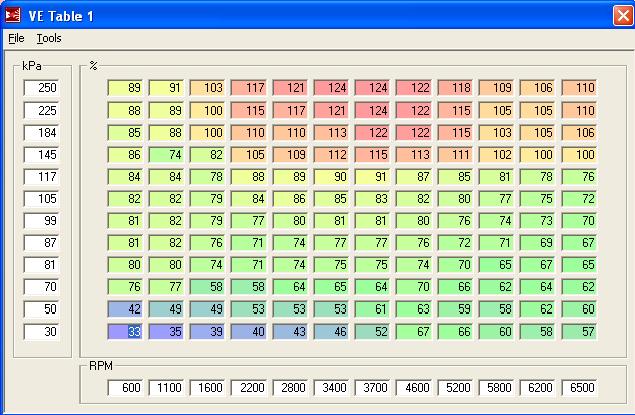Select the 30 kPa bin field
Screen dimensions: 635x415
[x=42, y=332]
